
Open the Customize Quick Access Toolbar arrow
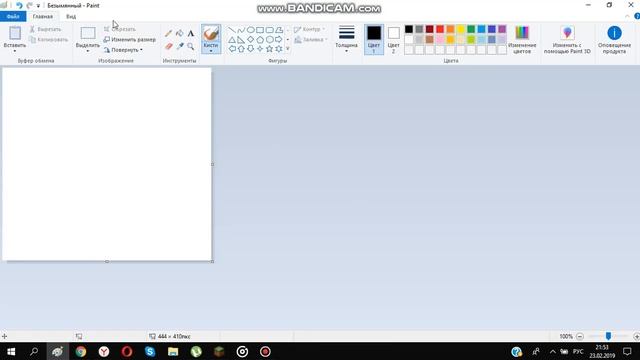38,6
